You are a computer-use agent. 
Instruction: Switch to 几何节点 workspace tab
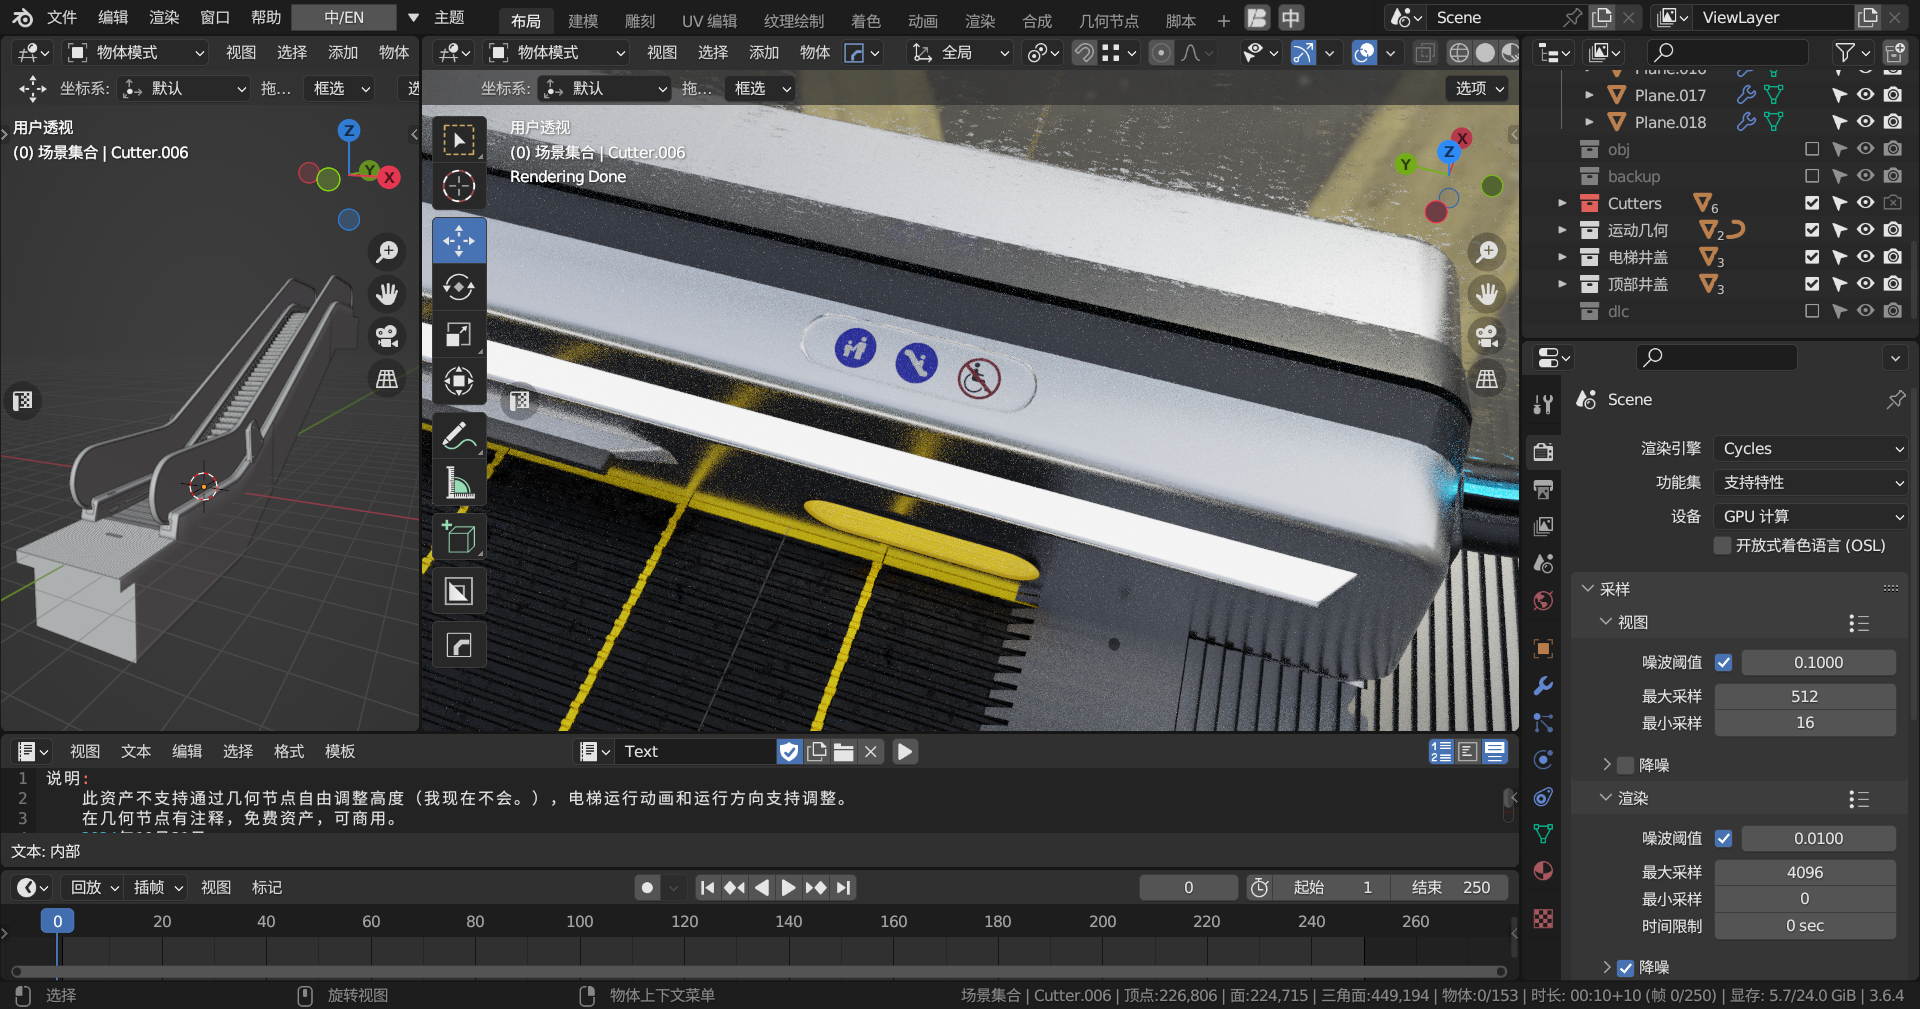(1108, 20)
